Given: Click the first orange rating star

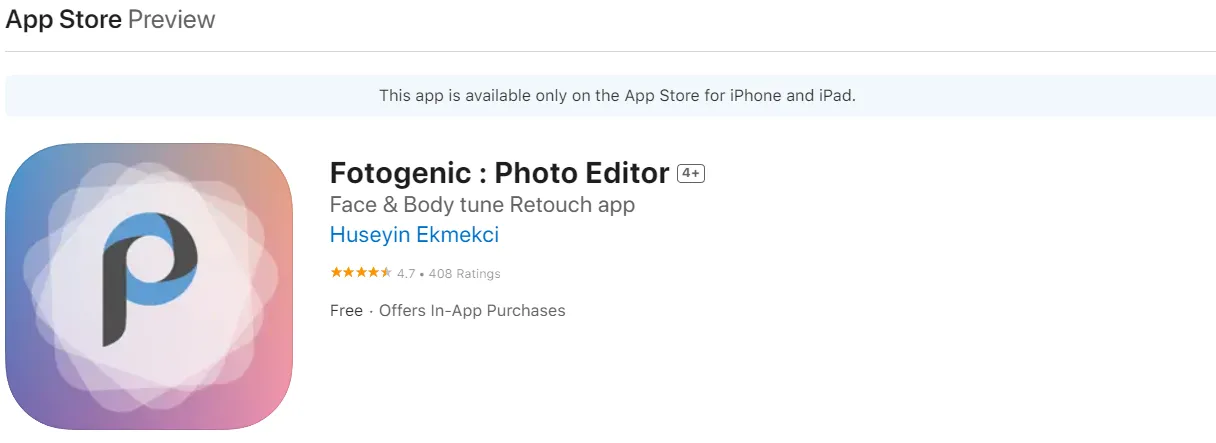Looking at the screenshot, I should click(x=336, y=273).
